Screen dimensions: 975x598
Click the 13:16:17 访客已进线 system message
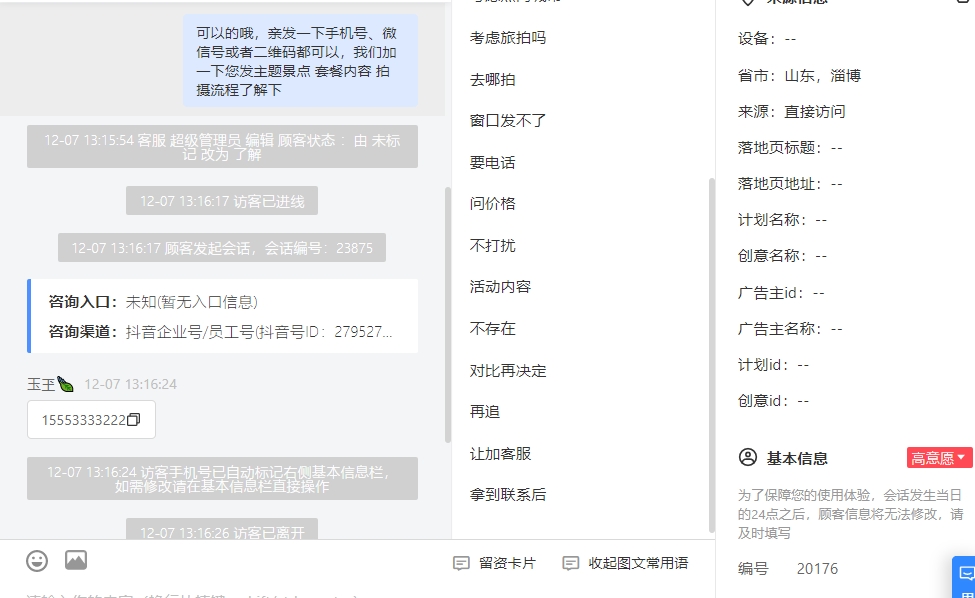click(222, 201)
